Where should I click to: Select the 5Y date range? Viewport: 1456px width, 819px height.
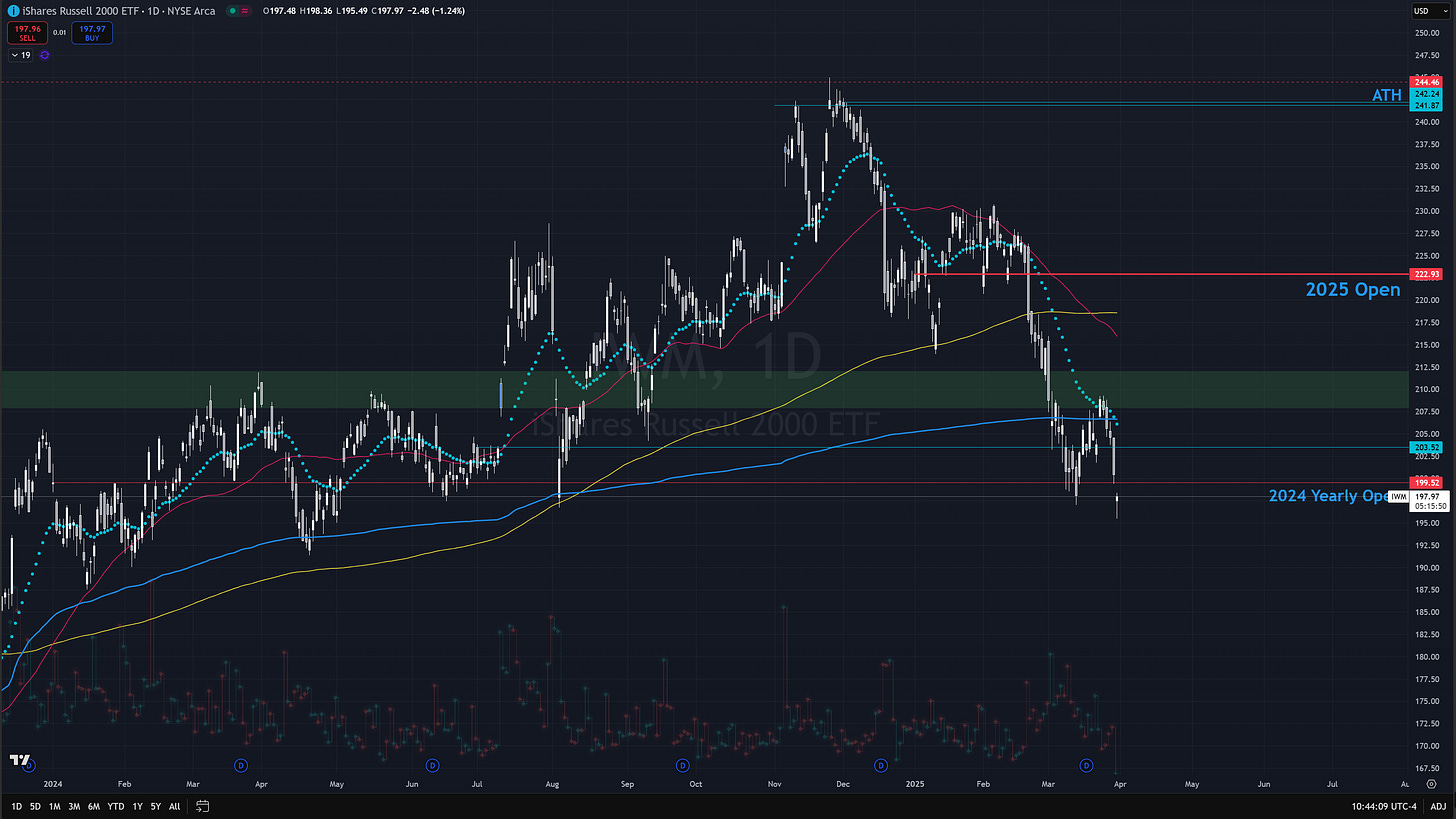click(156, 805)
